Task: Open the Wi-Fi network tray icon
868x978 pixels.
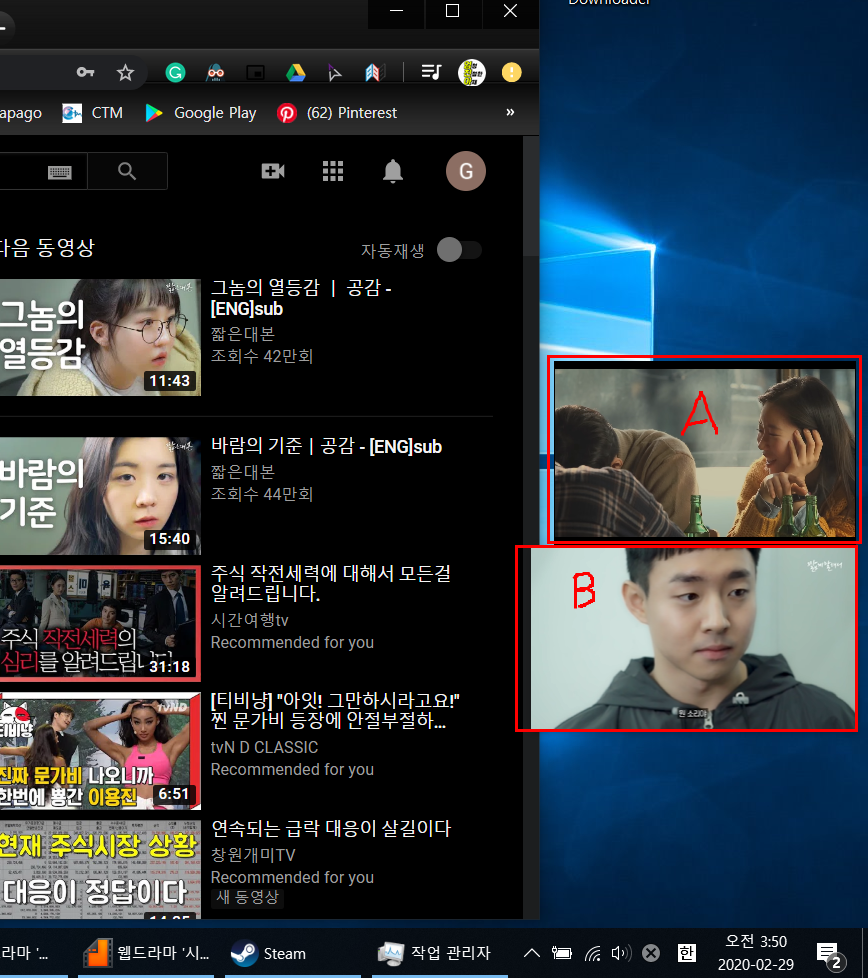Action: 592,953
